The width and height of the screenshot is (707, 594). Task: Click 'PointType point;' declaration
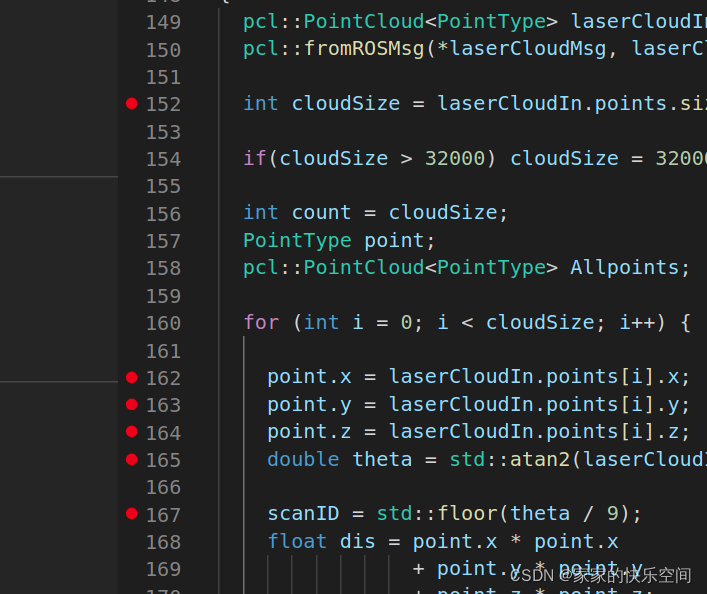pyautogui.click(x=339, y=241)
